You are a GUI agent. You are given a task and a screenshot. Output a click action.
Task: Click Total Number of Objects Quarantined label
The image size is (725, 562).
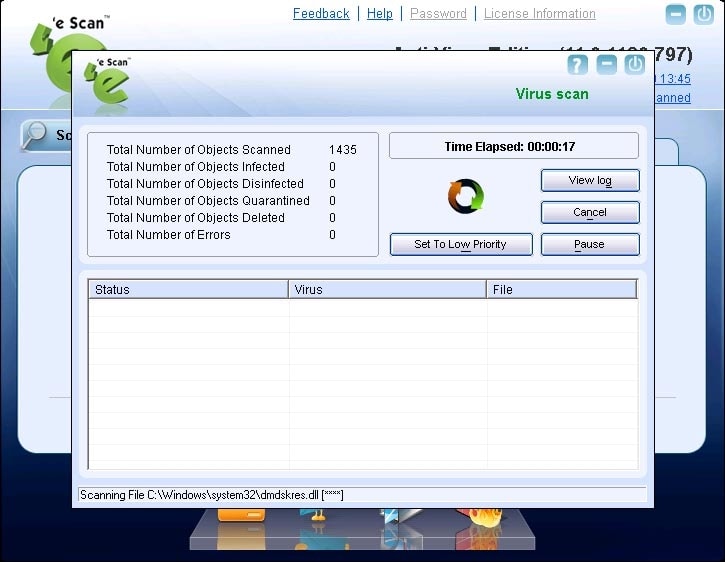tap(208, 201)
